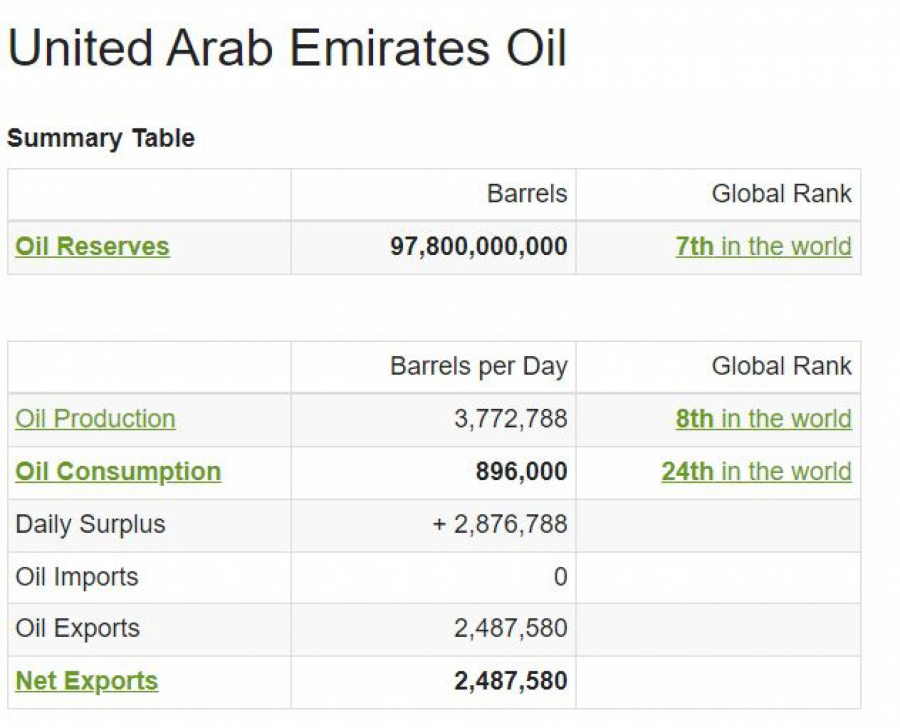Click the 'Summary Table' heading
This screenshot has height=728, width=900.
click(101, 138)
